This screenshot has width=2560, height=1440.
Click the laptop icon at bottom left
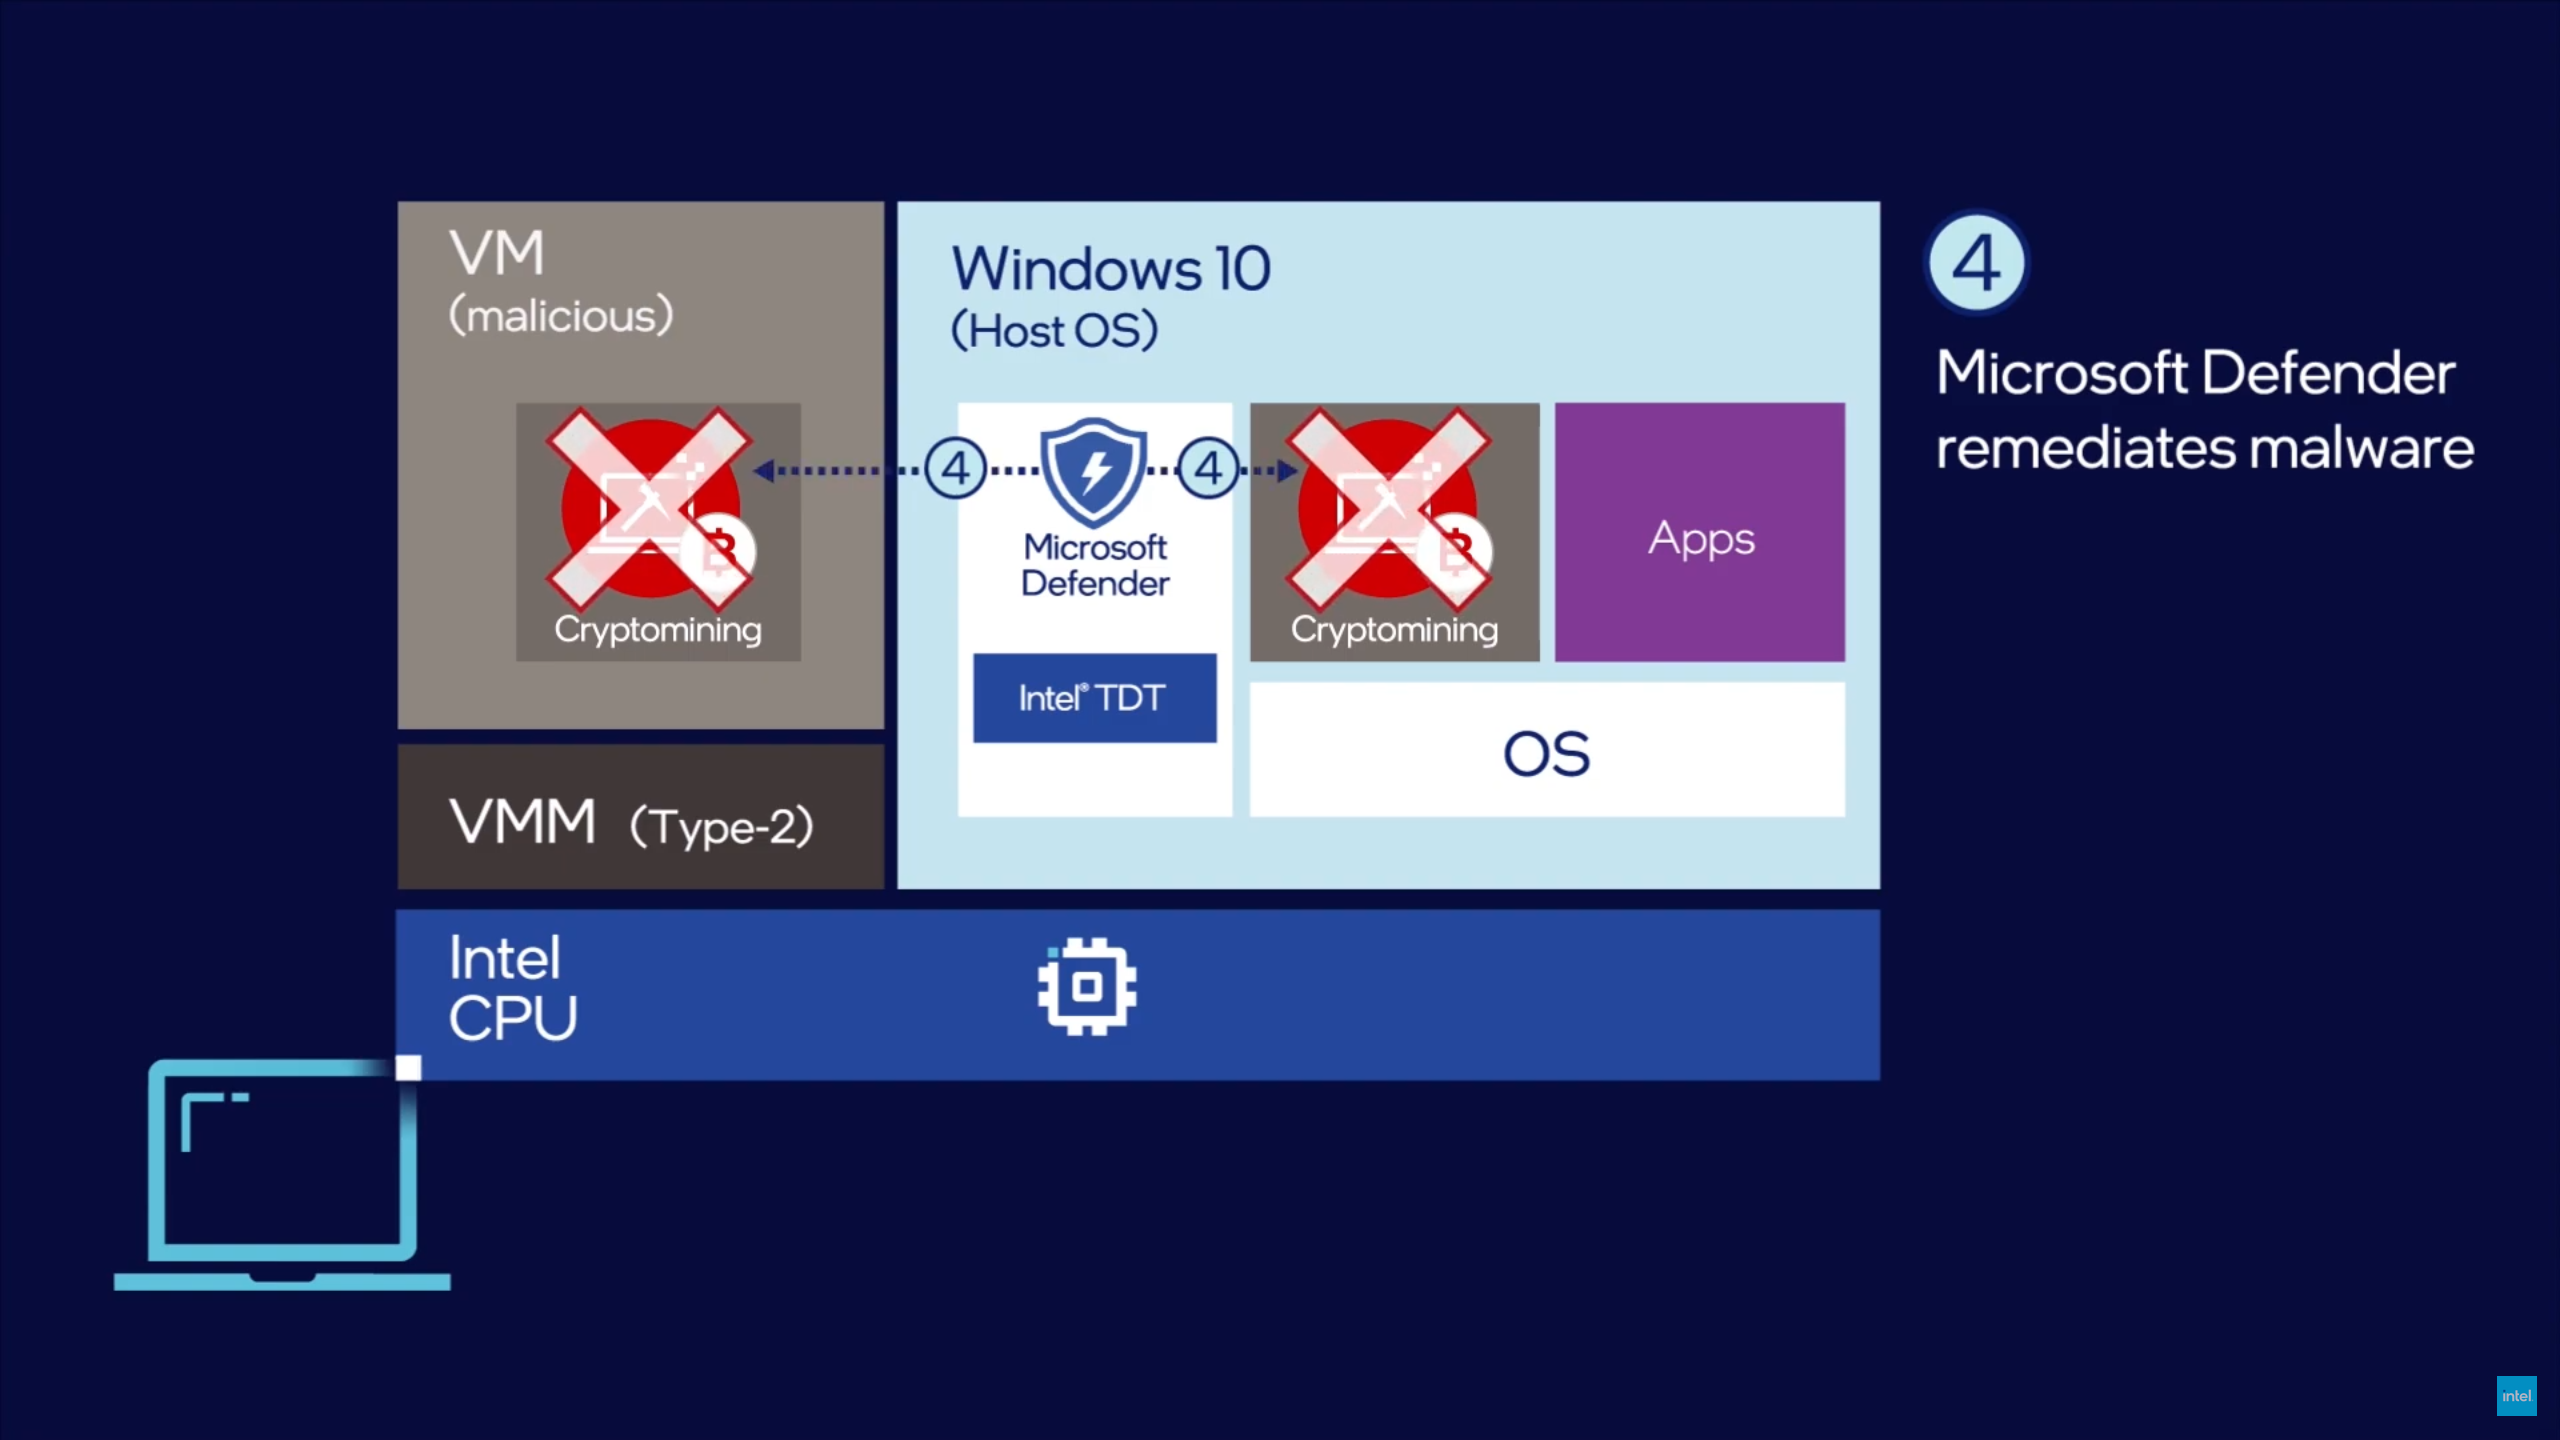(x=282, y=1175)
